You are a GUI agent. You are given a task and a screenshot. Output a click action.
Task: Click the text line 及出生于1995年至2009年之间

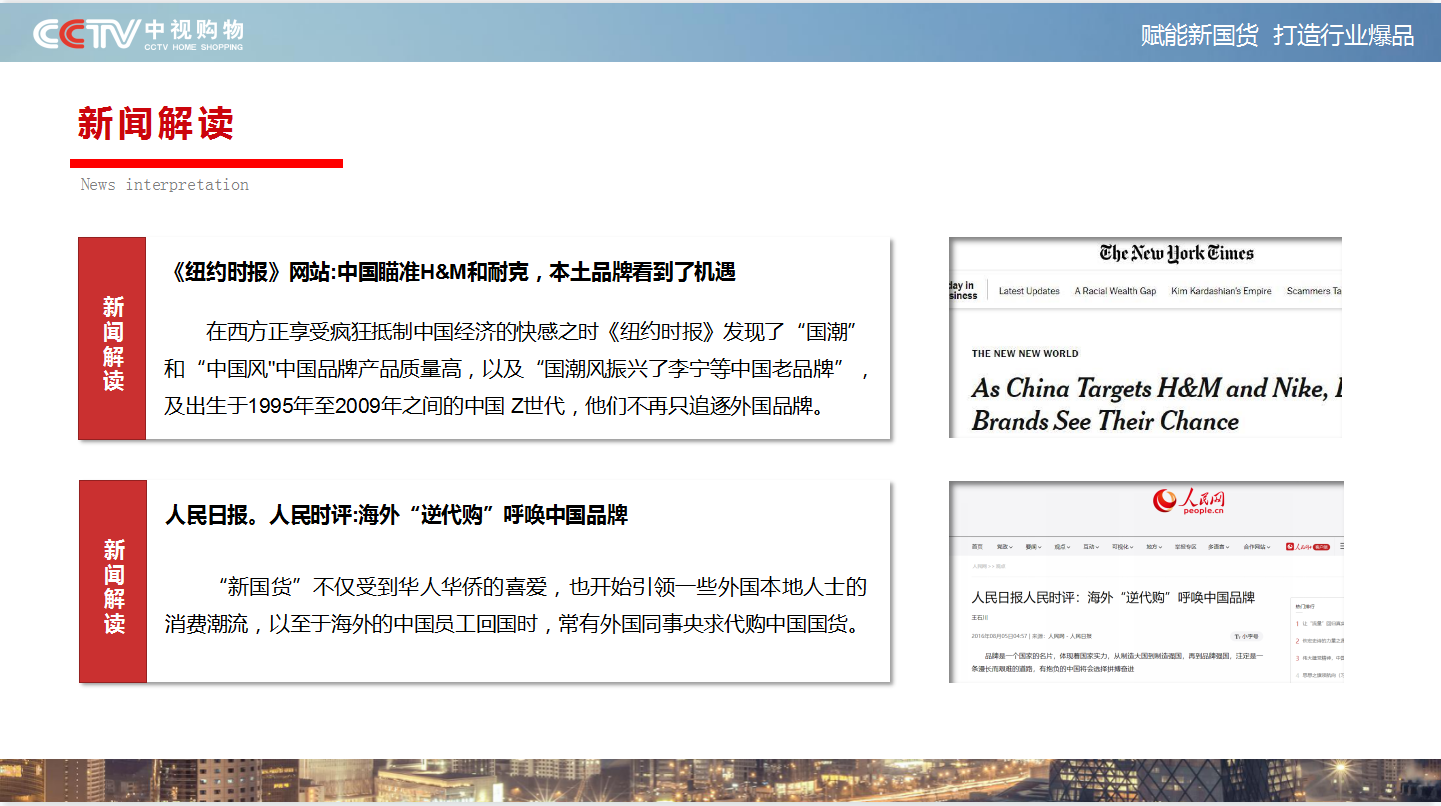pyautogui.click(x=497, y=406)
